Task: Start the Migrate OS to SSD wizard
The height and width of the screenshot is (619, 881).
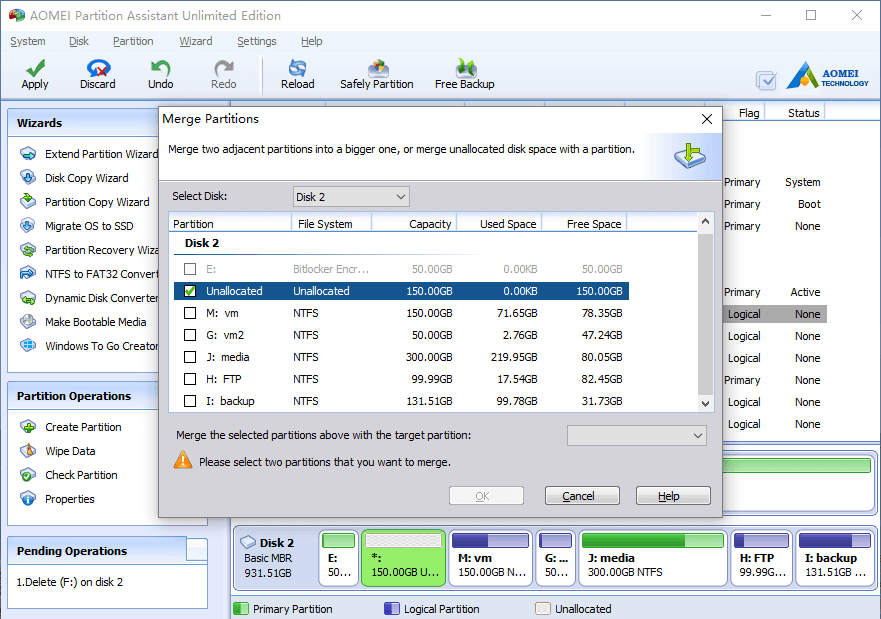Action: click(89, 226)
